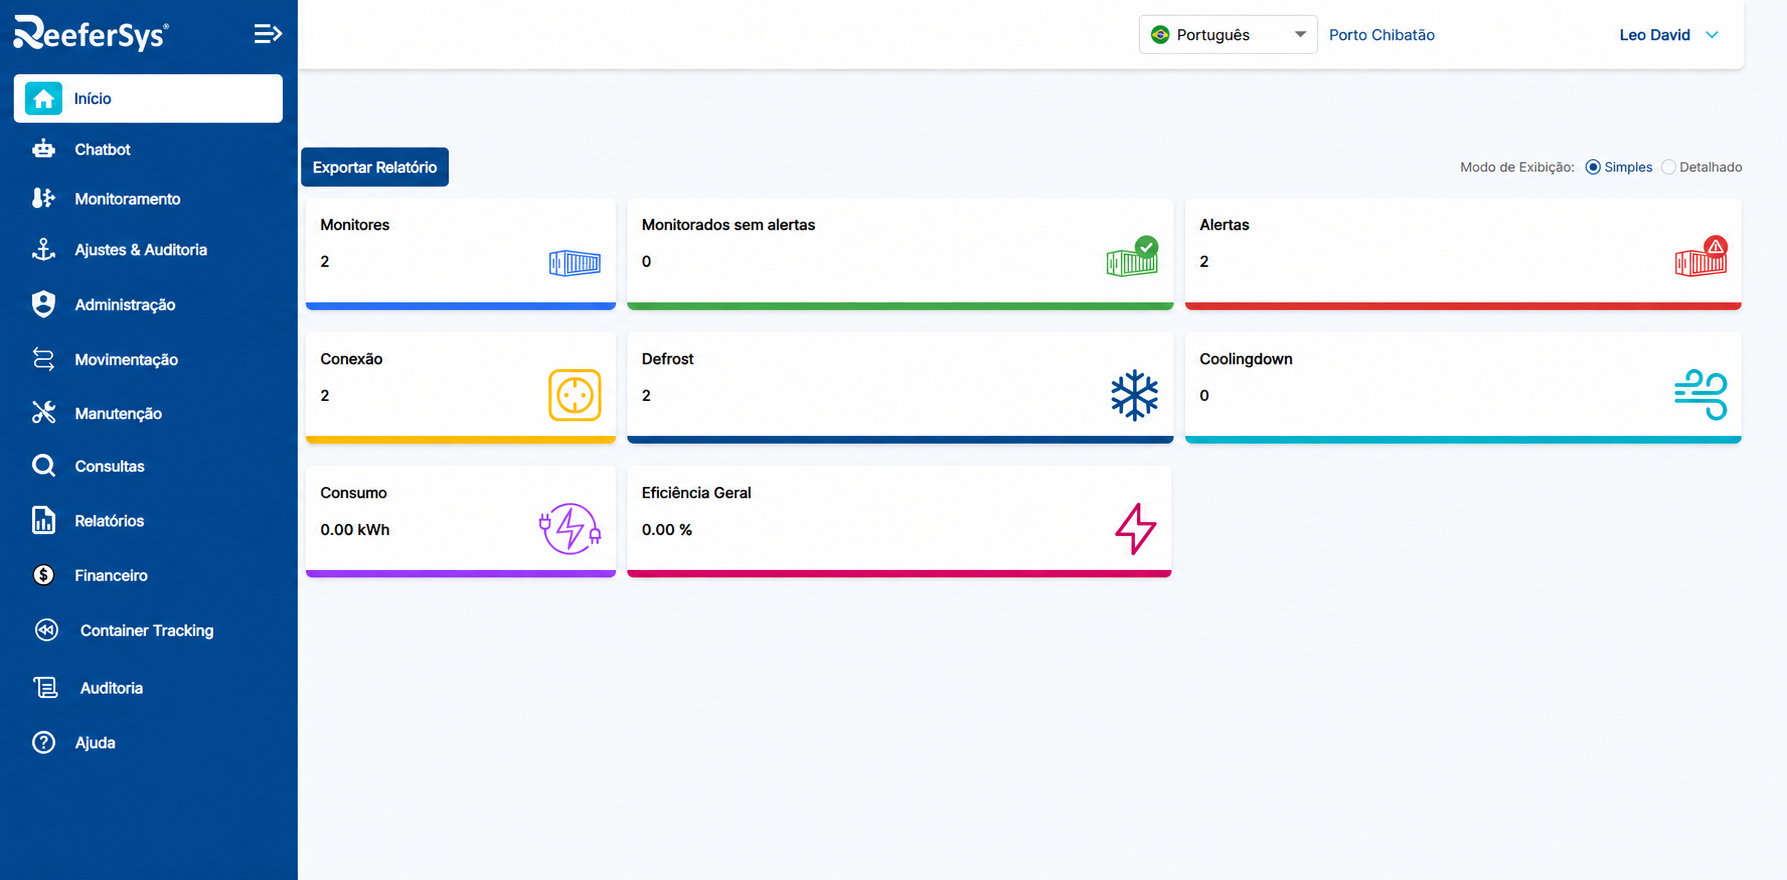Viewport: 1787px width, 880px height.
Task: Click the Monitorados sem alertas card title
Action: click(x=728, y=225)
